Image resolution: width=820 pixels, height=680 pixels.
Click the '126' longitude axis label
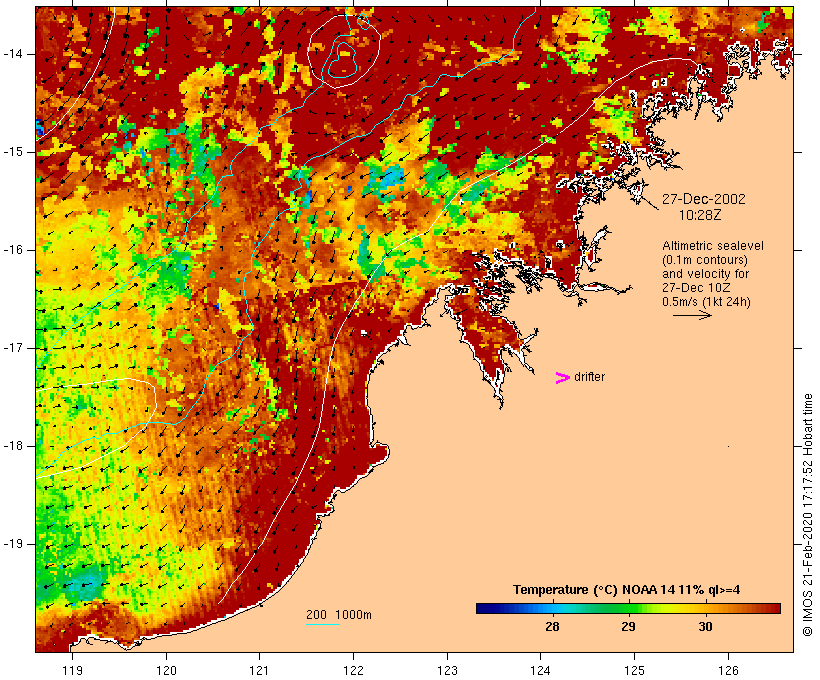click(x=728, y=670)
